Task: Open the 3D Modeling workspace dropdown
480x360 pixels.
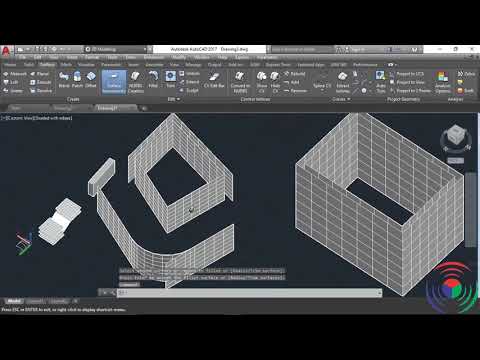Action: pyautogui.click(x=115, y=49)
